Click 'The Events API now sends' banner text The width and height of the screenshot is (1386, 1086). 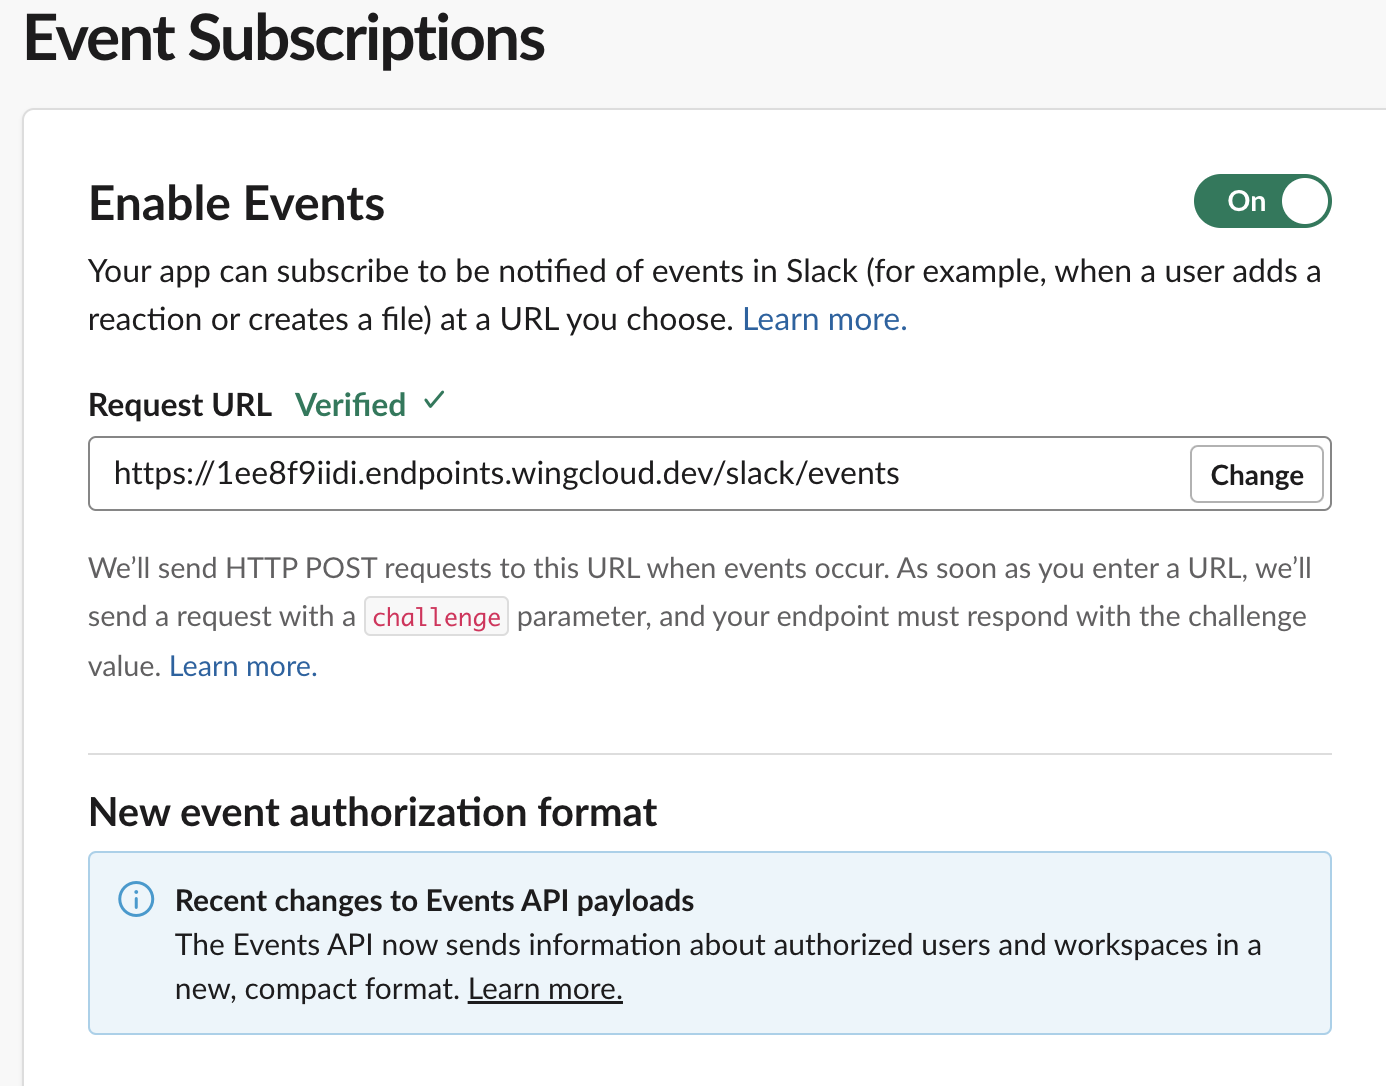pos(700,945)
